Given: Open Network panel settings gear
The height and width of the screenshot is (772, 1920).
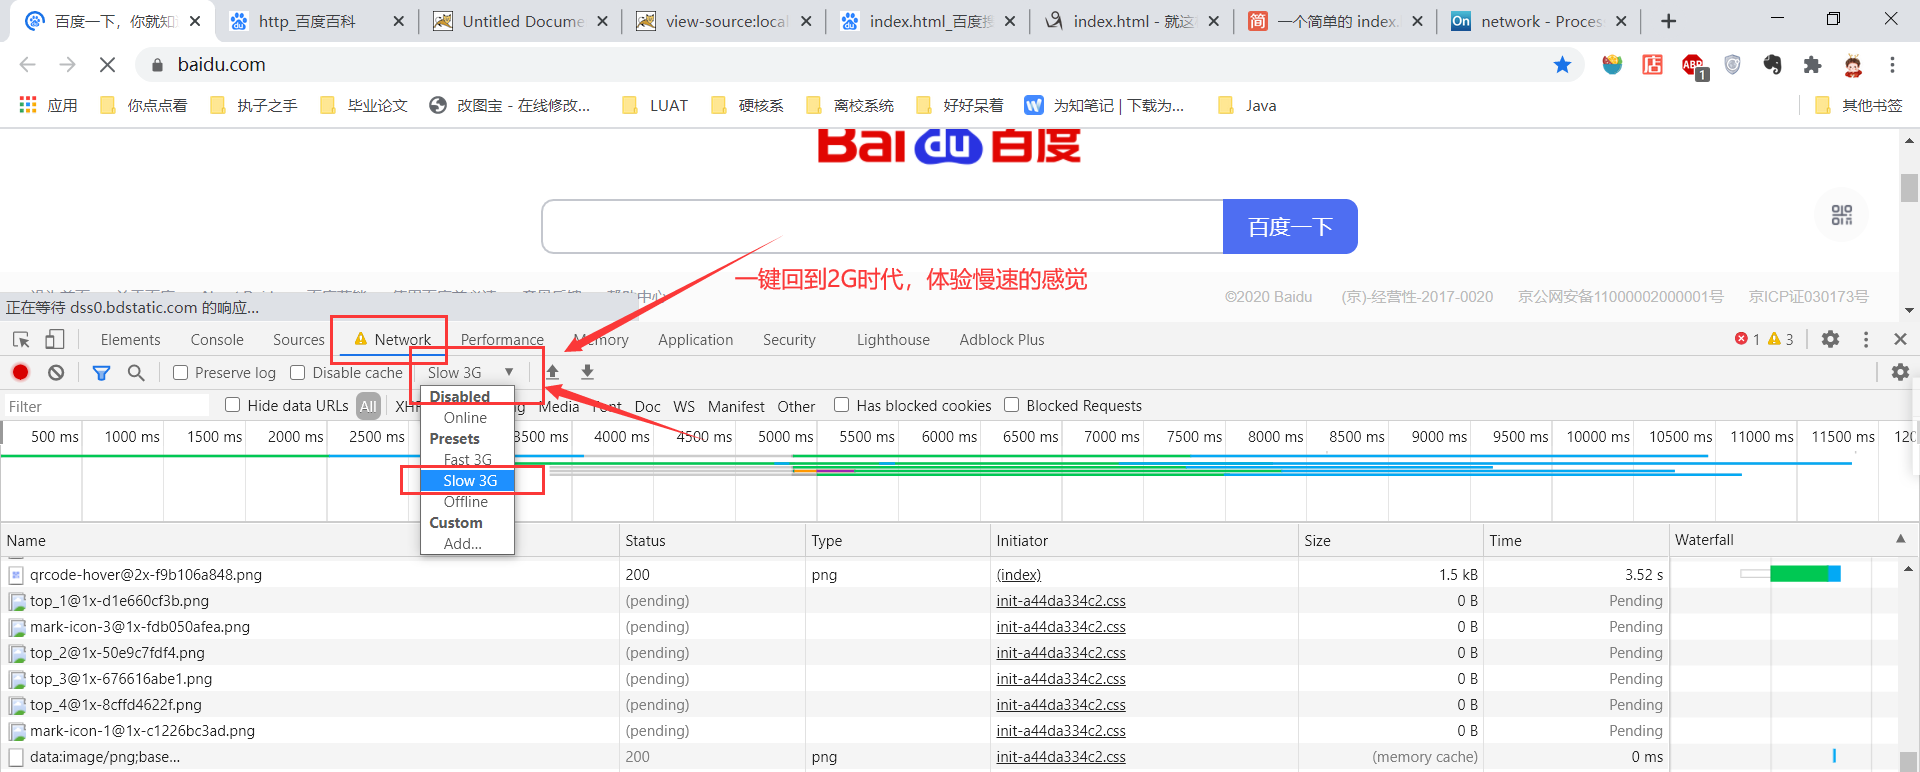Looking at the screenshot, I should pyautogui.click(x=1900, y=372).
